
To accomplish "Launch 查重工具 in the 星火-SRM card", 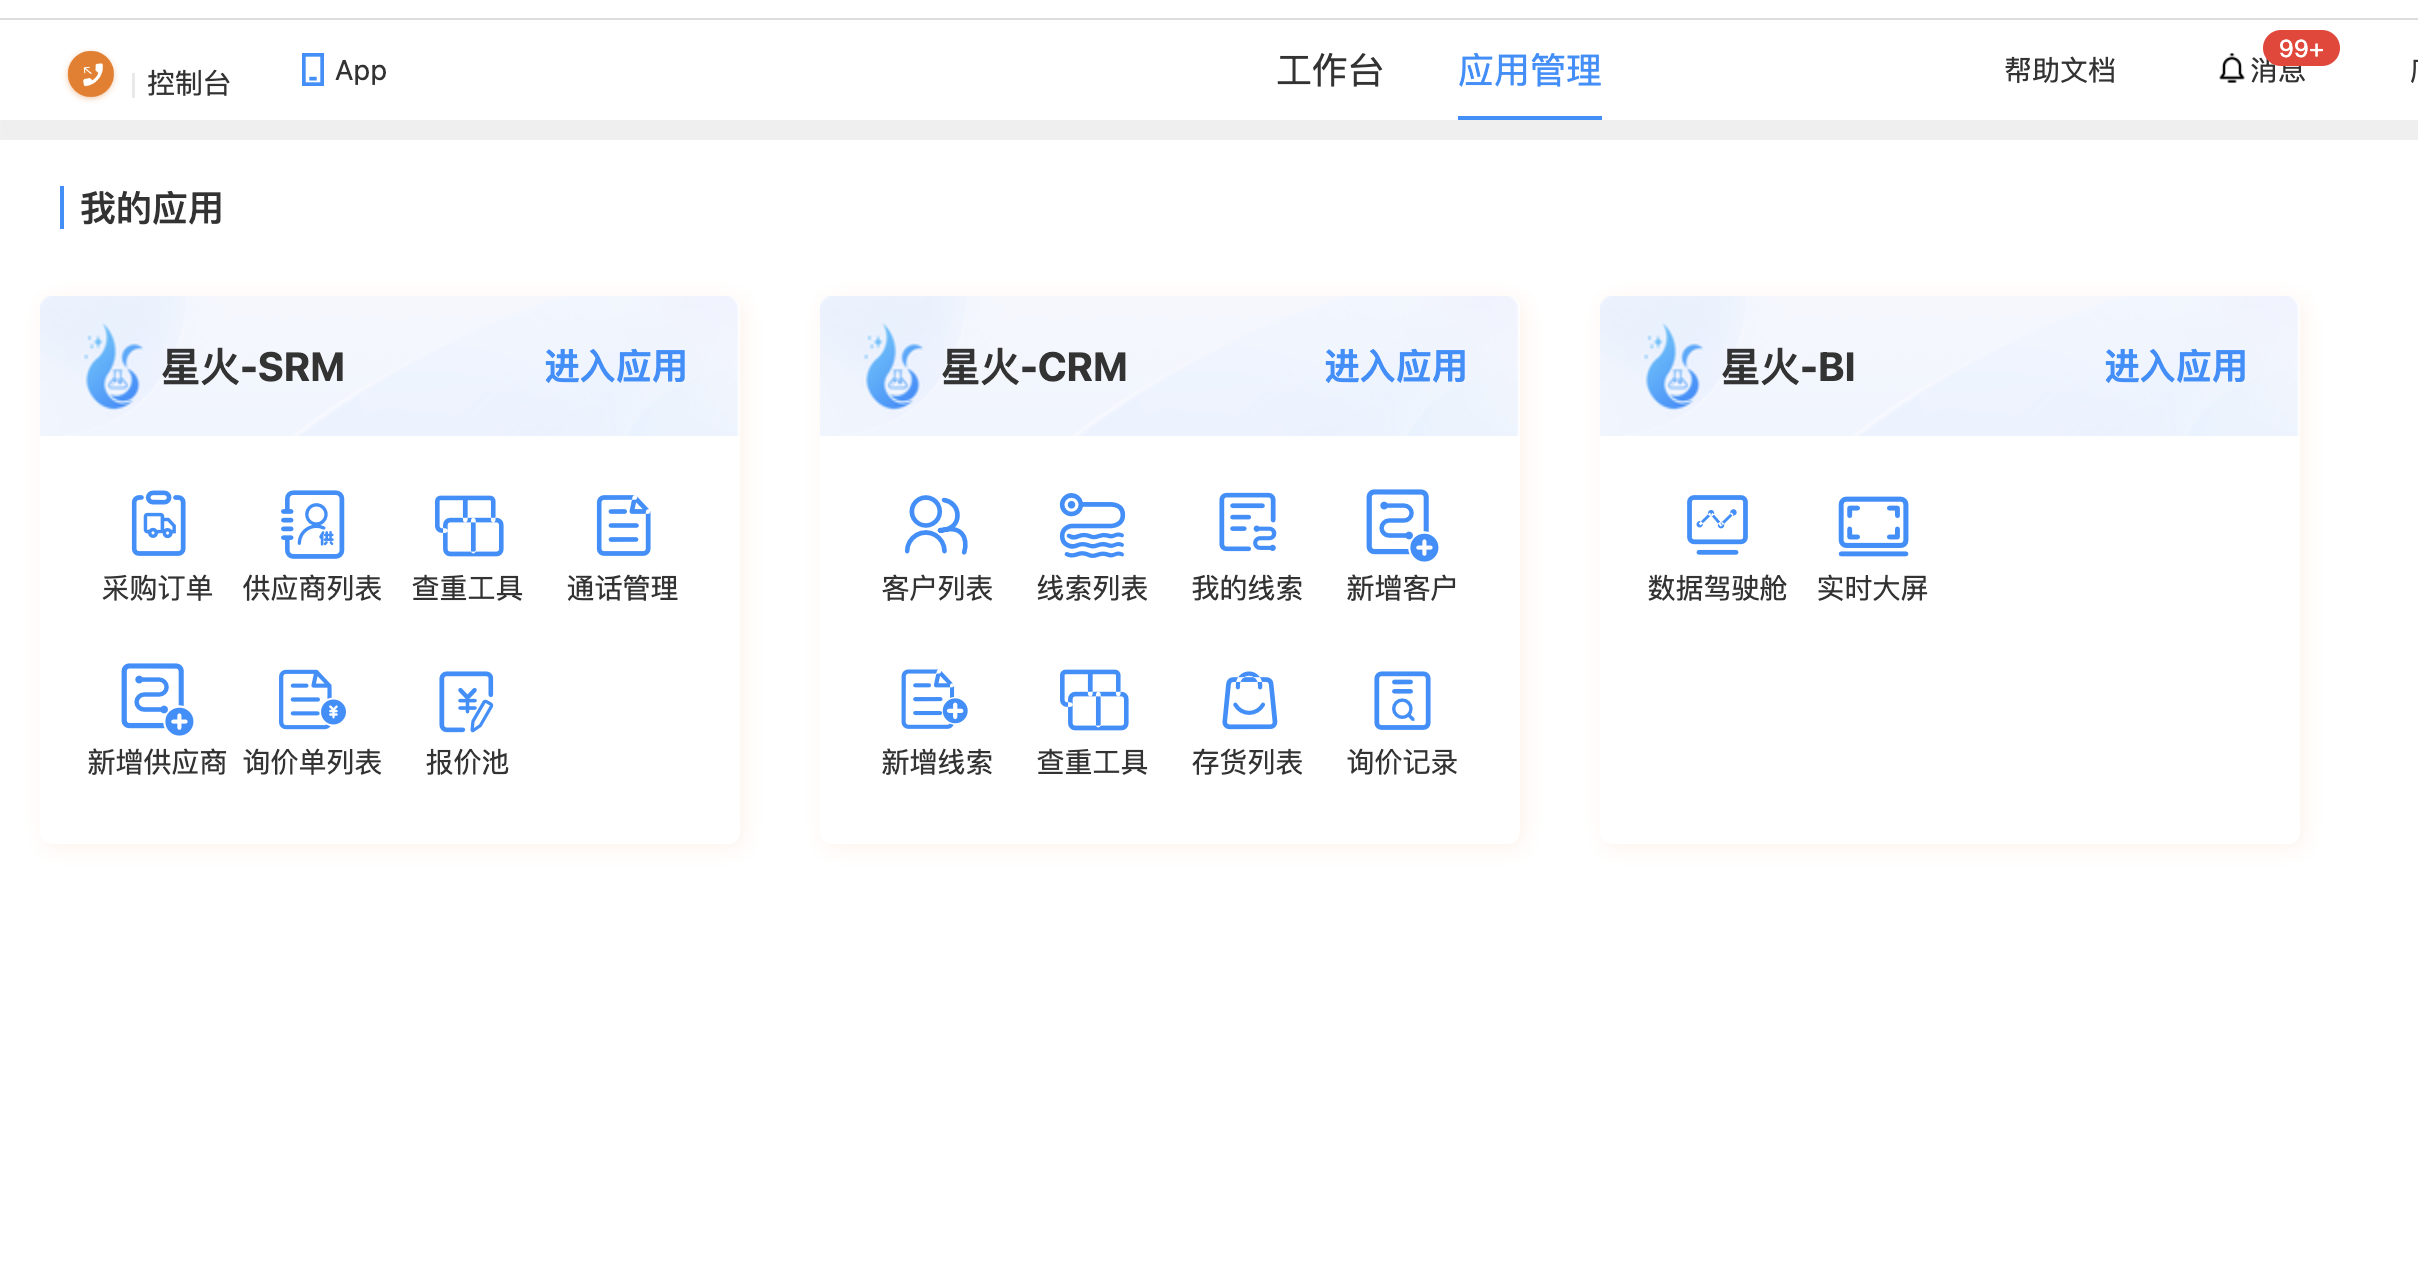I will [x=468, y=524].
